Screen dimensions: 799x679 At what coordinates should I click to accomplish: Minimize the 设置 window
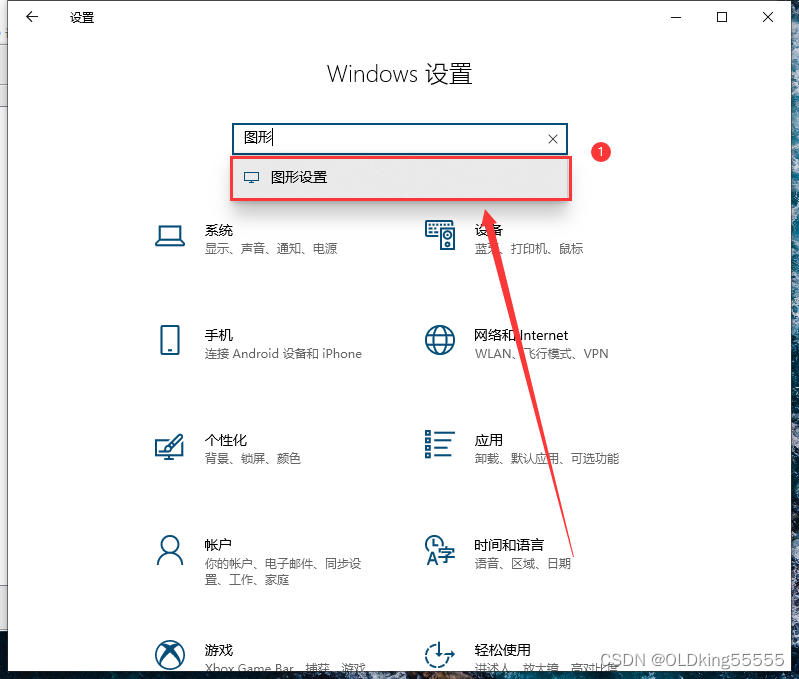676,17
